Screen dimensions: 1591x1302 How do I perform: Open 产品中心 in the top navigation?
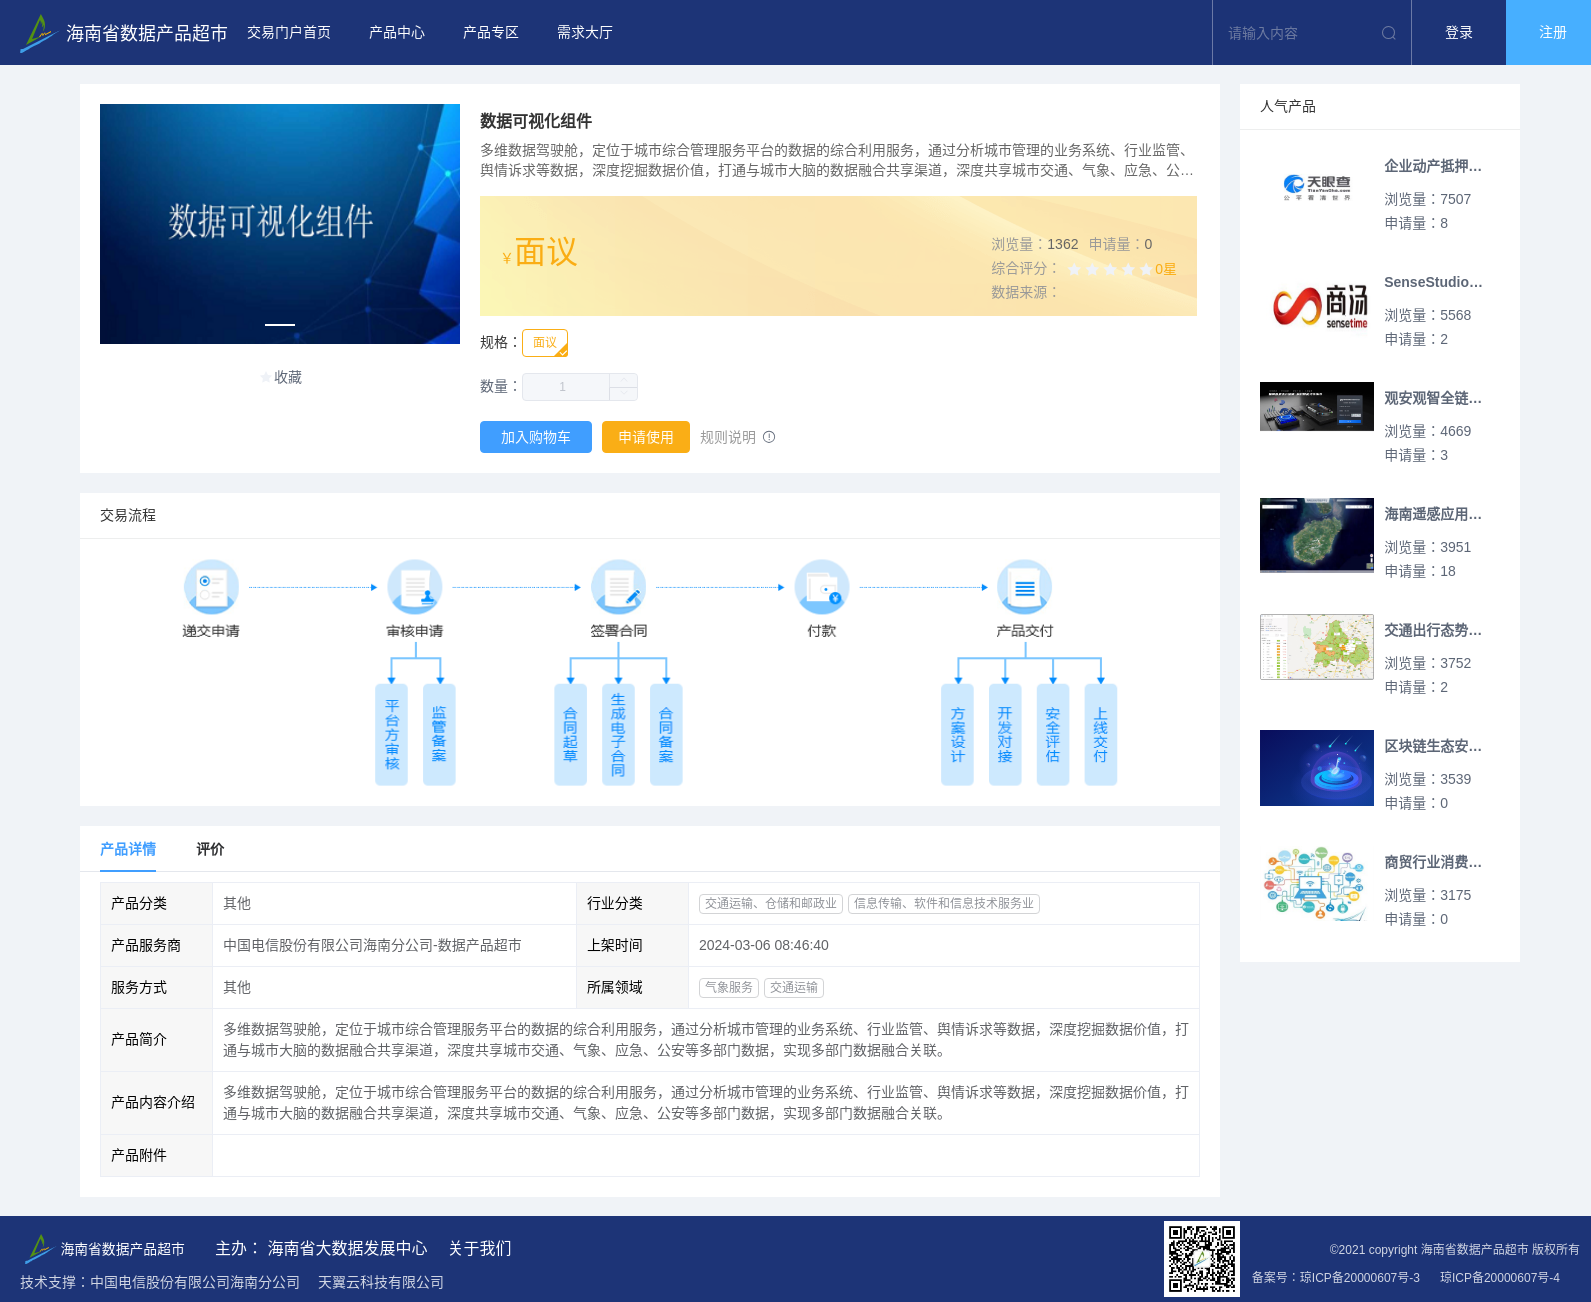397,33
